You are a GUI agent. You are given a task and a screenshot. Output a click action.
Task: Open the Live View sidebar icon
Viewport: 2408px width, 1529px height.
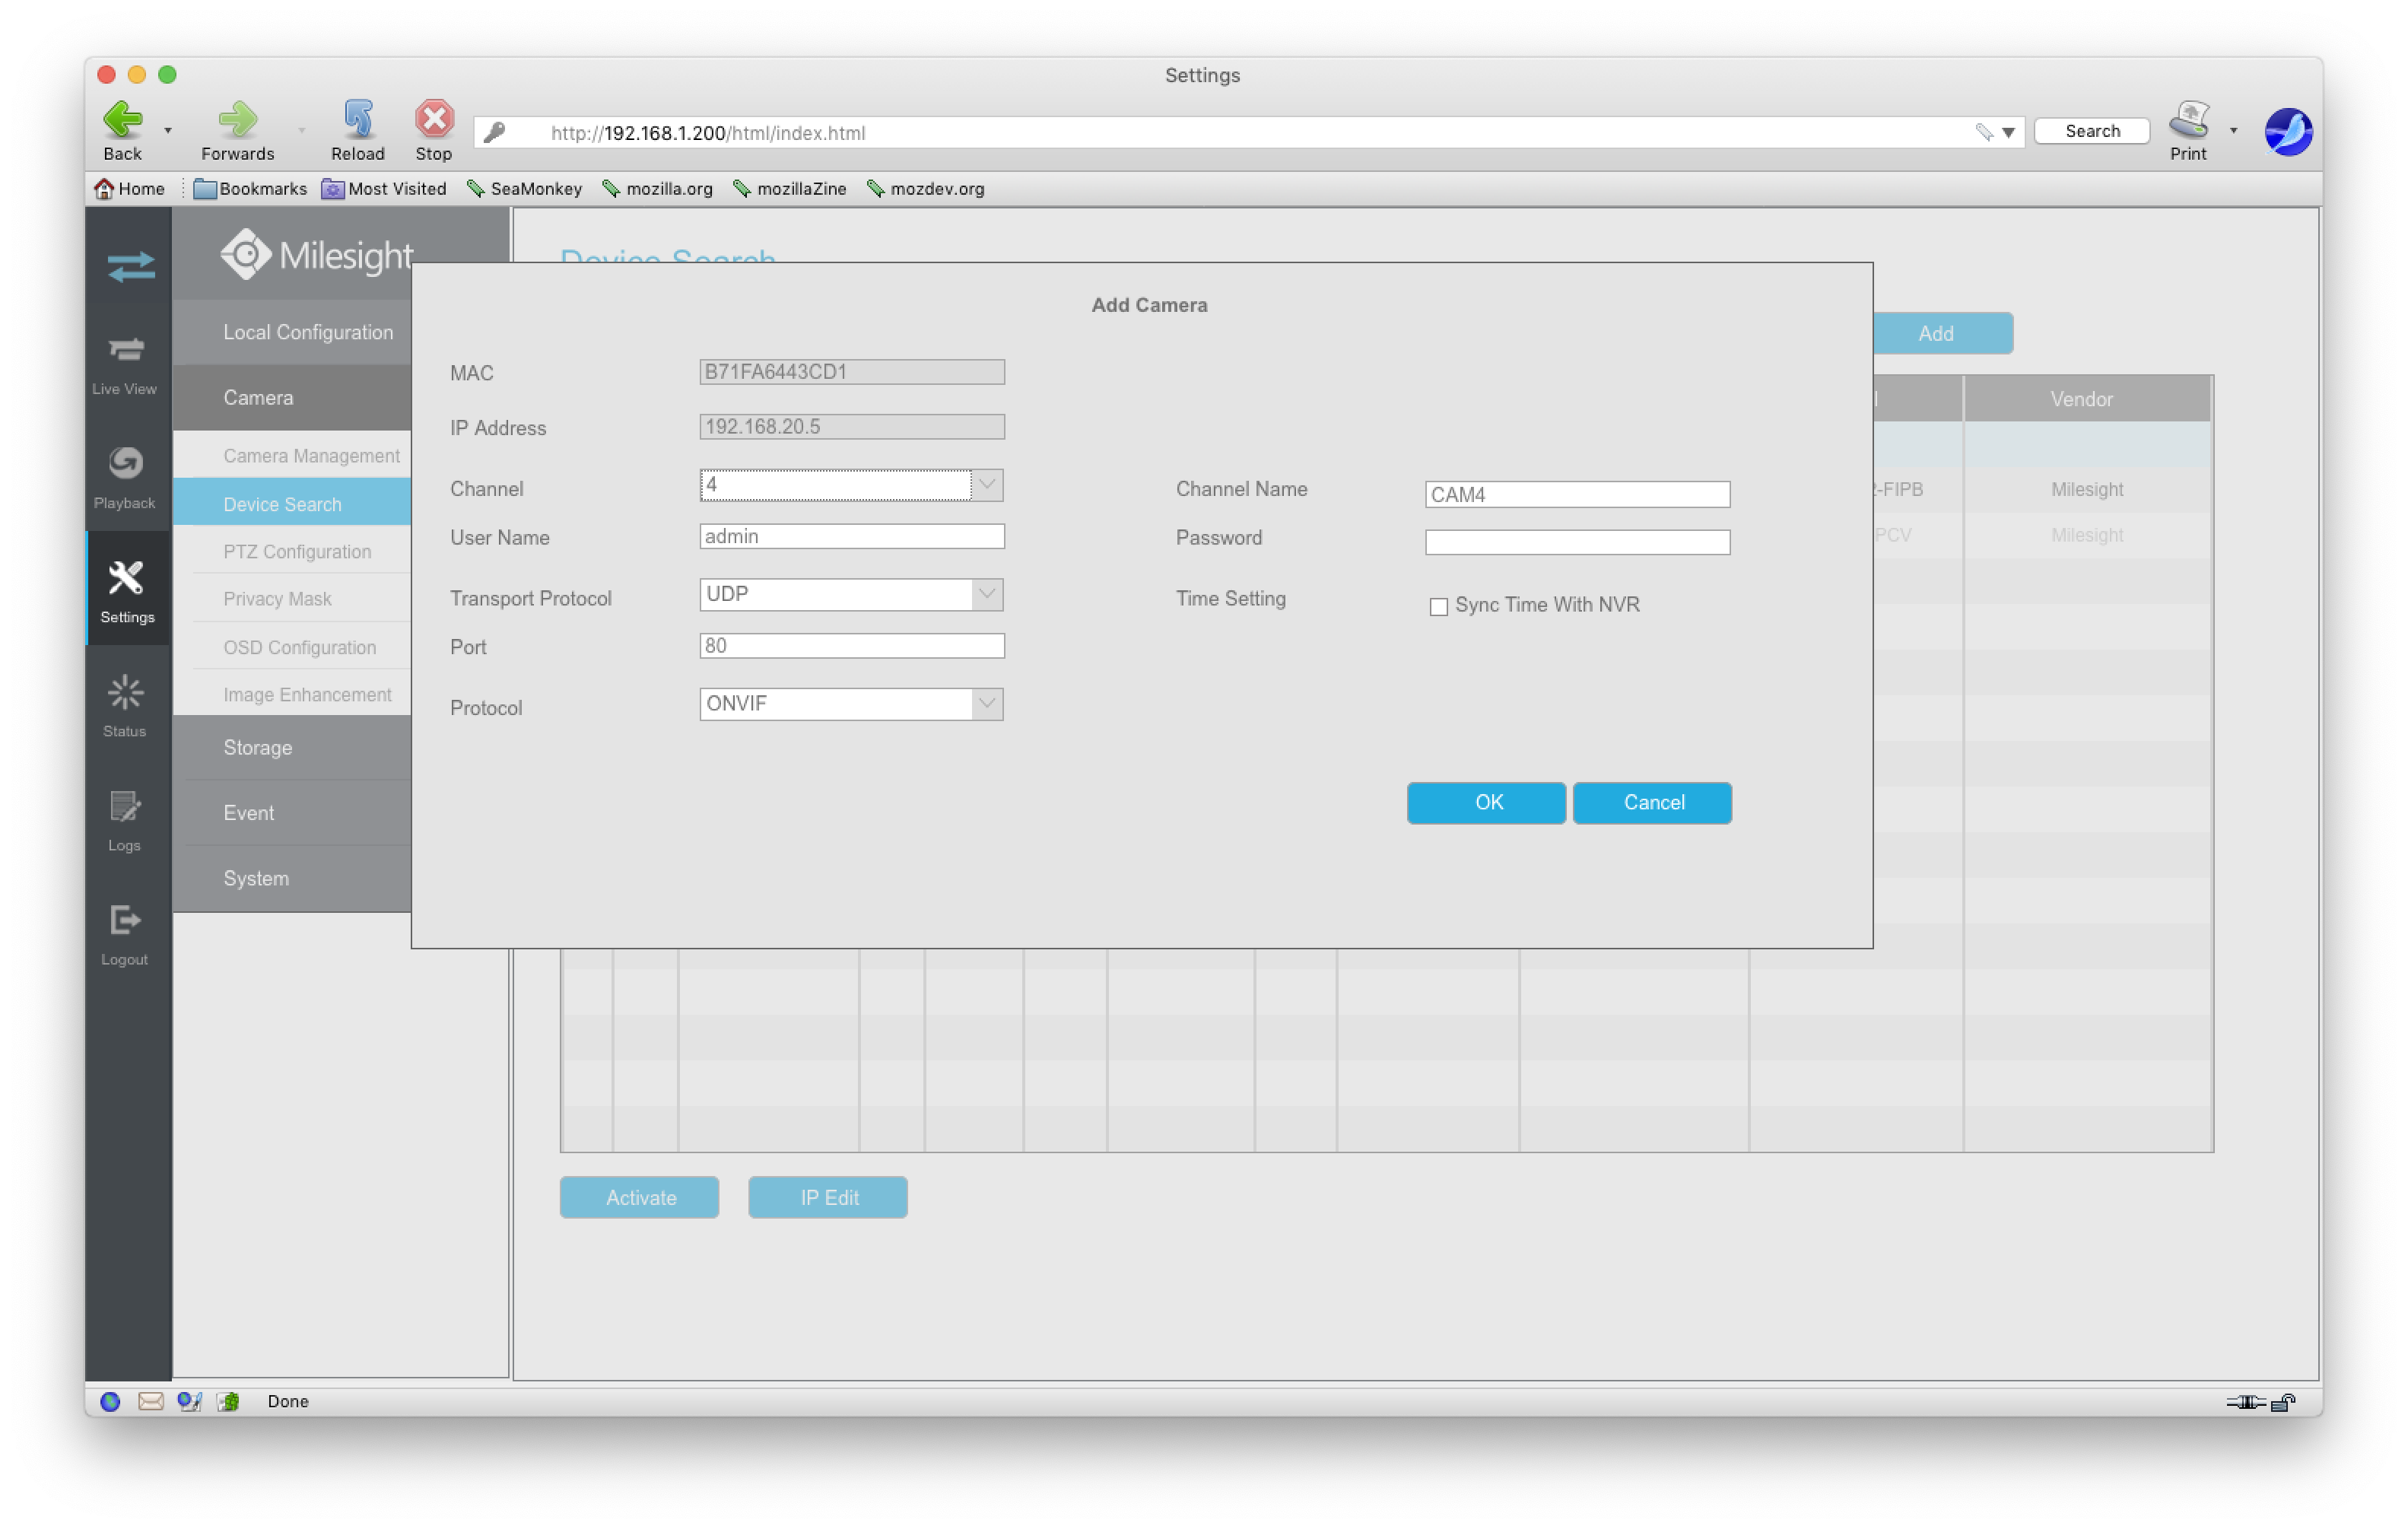pyautogui.click(x=125, y=363)
